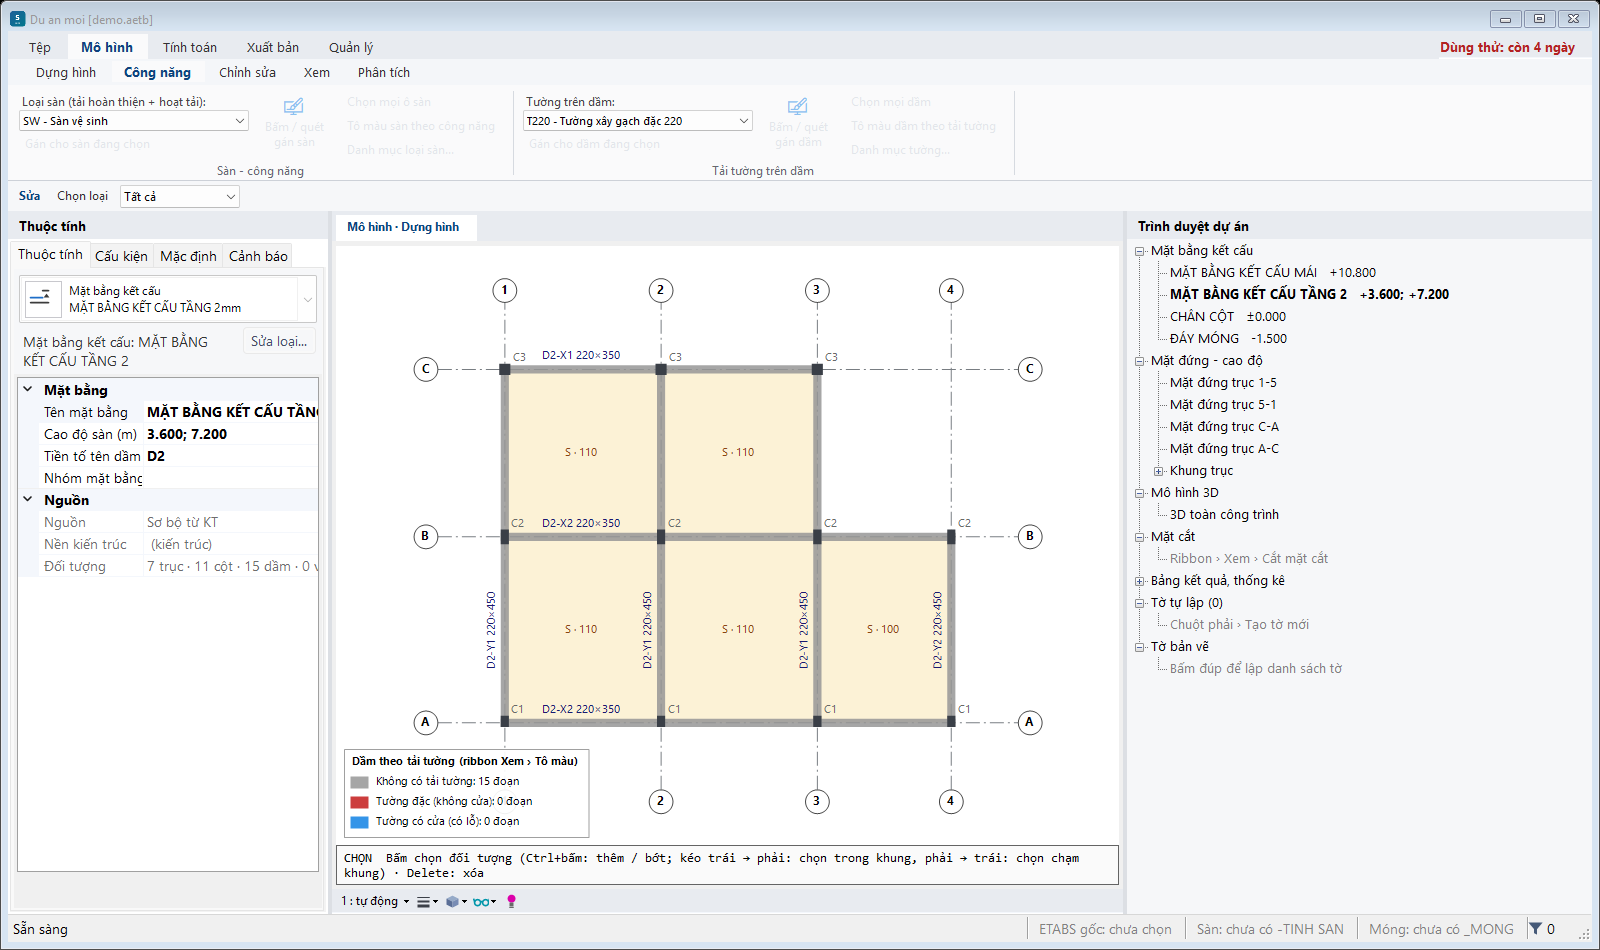1600x950 pixels.
Task: Select 3D toàn công trình tree item
Action: coord(1224,515)
